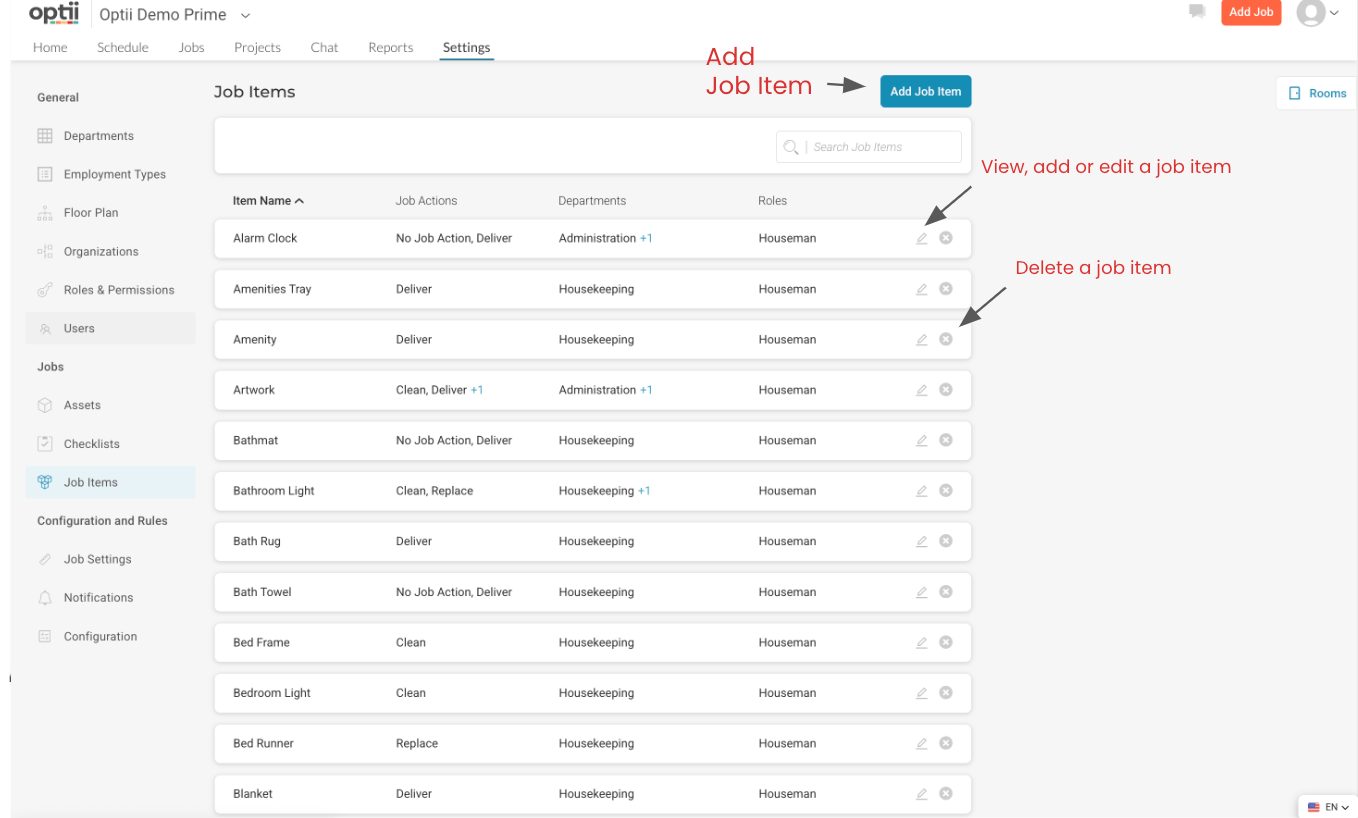
Task: Edit the Blanket job item
Action: (922, 794)
